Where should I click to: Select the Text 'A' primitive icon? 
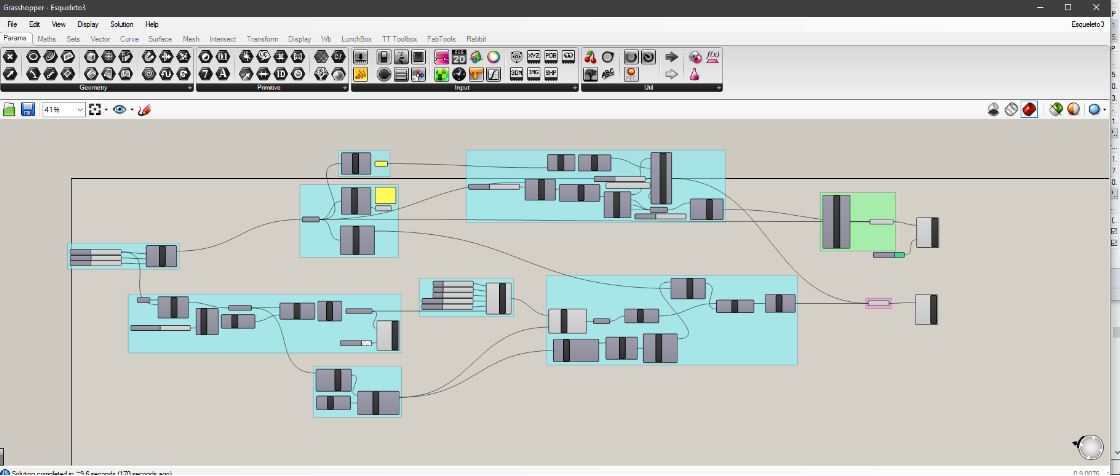tap(223, 74)
